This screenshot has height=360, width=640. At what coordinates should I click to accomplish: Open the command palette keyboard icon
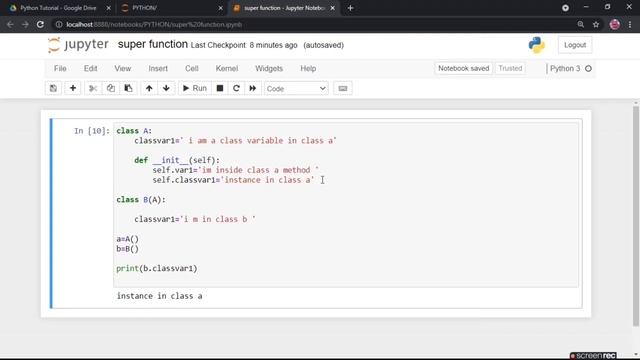[x=342, y=88]
